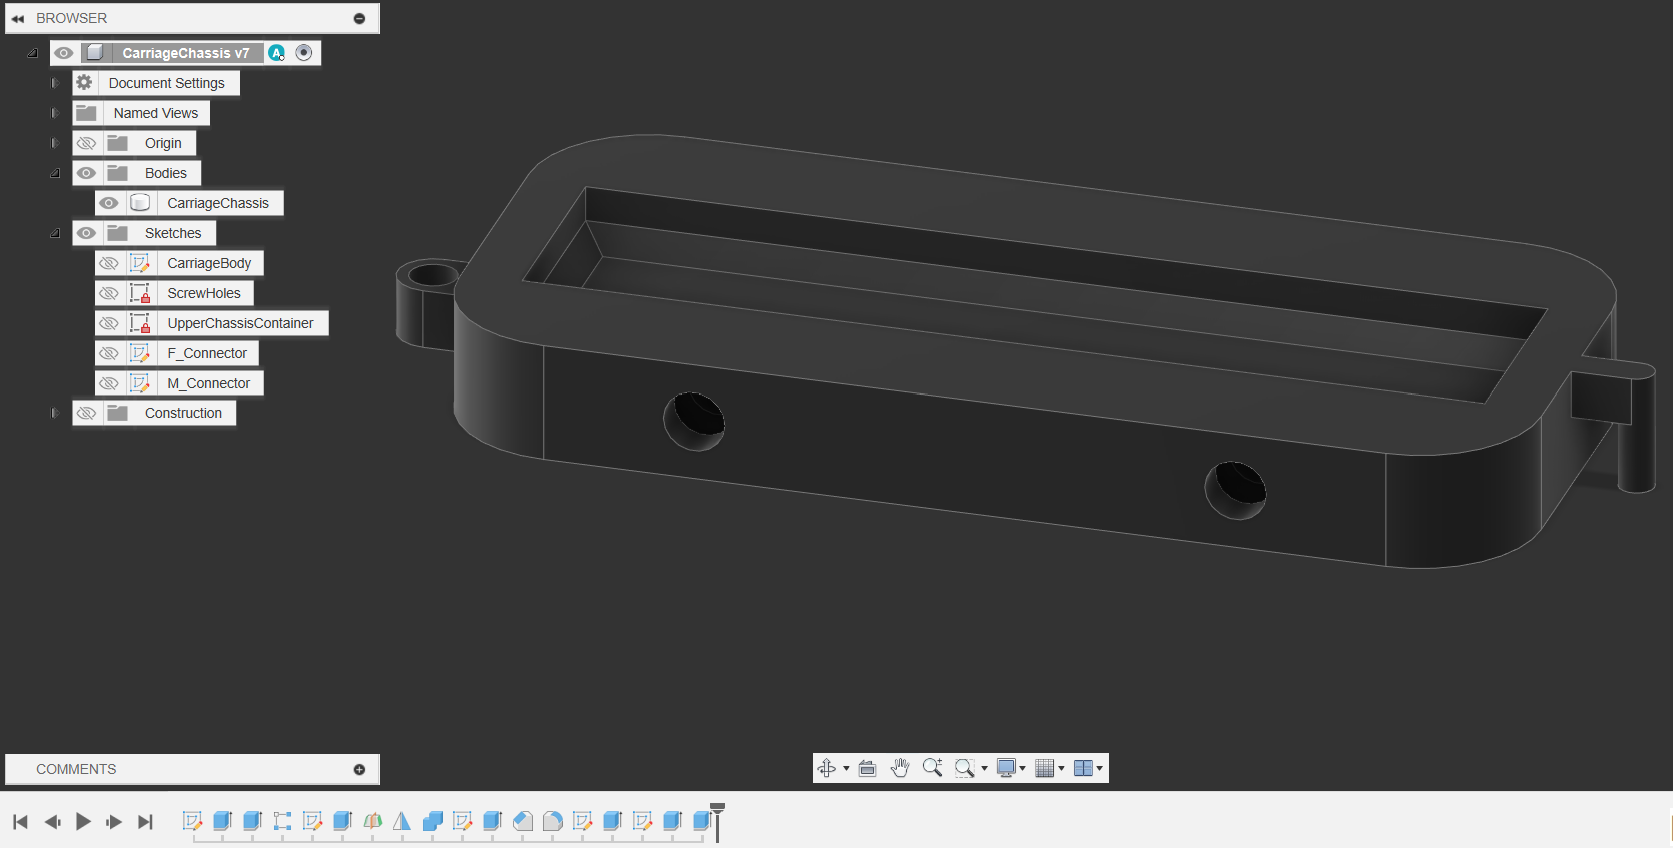Screen dimensions: 1673x848
Task: Collapse the Browser panel with double arrows
Action: 18,18
